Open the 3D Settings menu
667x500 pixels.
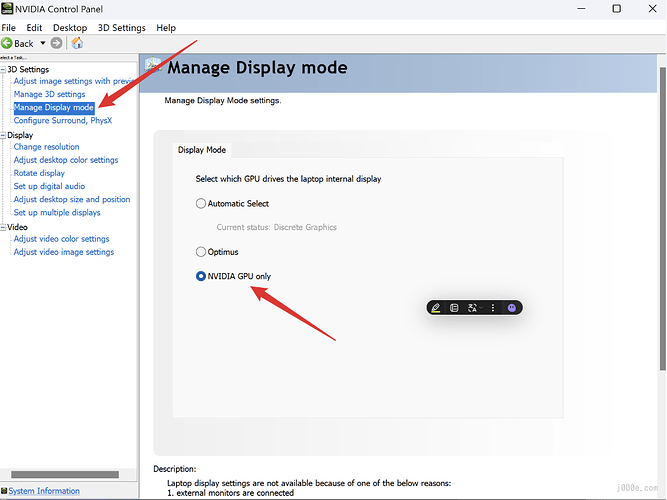[x=122, y=28]
